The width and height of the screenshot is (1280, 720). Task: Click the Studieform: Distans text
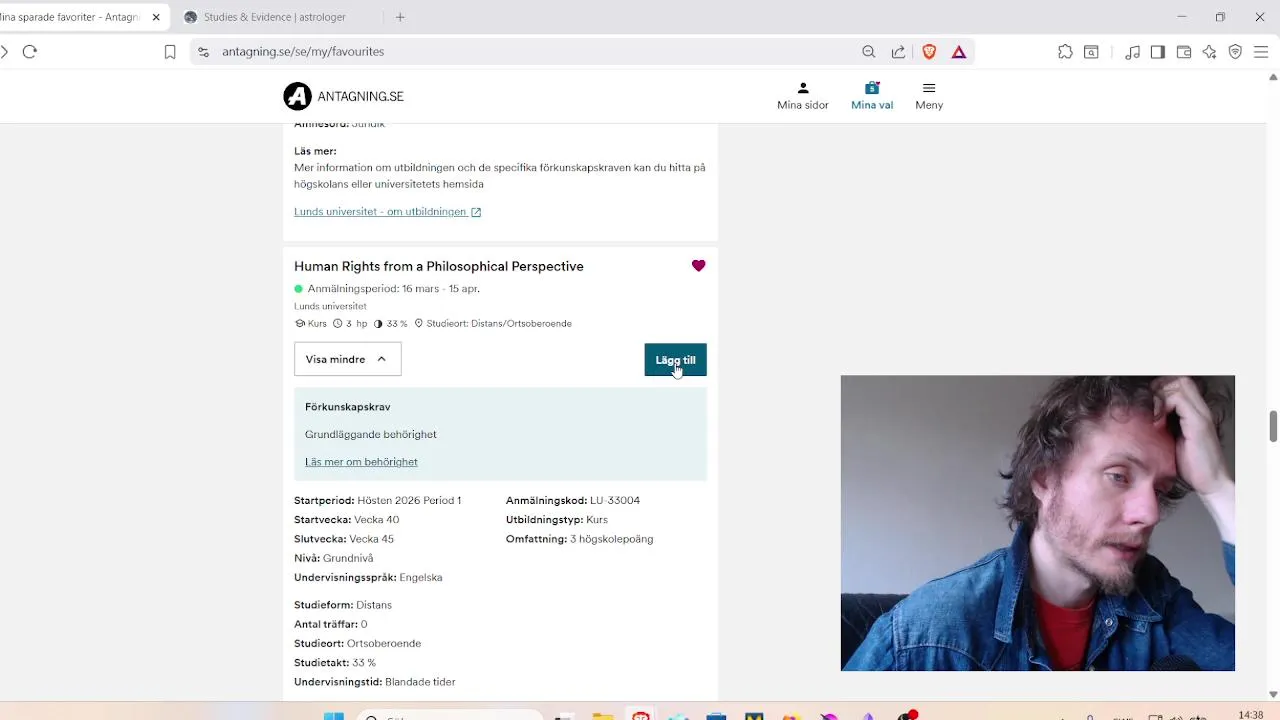click(343, 605)
